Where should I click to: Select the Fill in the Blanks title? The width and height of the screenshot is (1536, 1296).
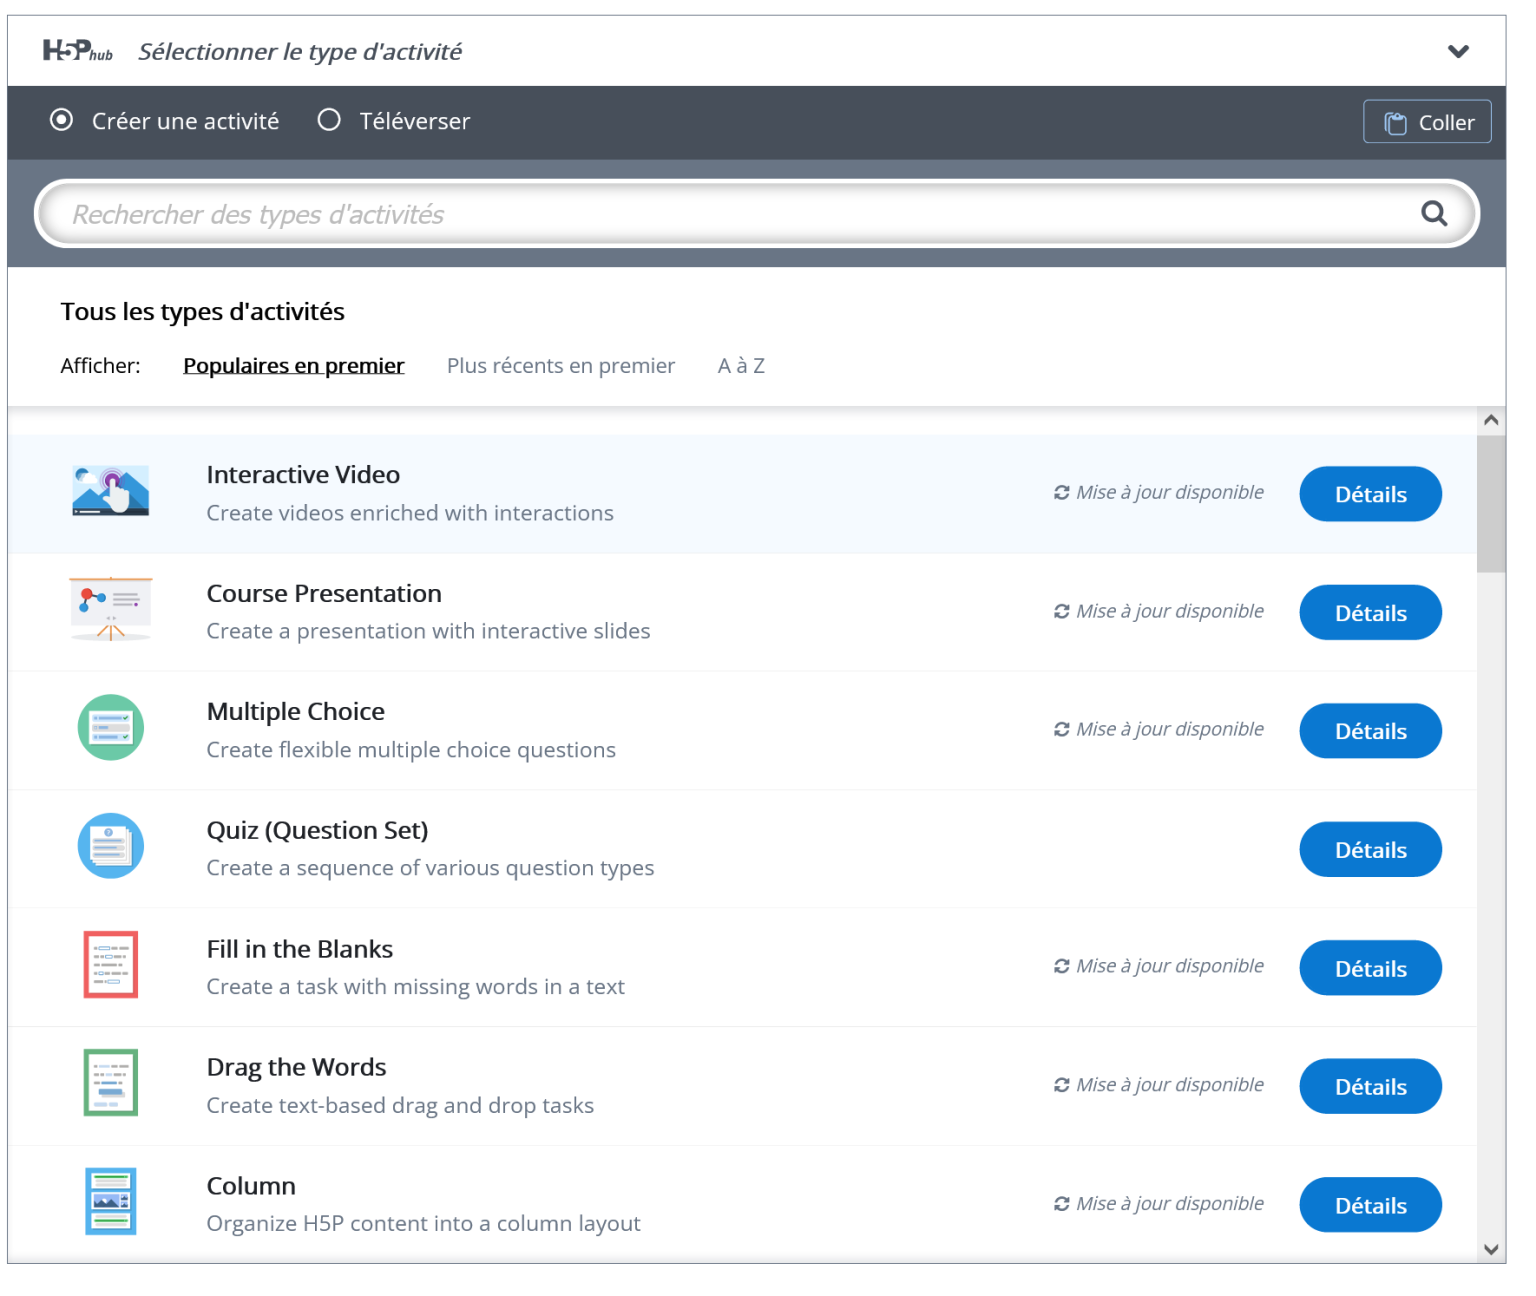click(300, 949)
